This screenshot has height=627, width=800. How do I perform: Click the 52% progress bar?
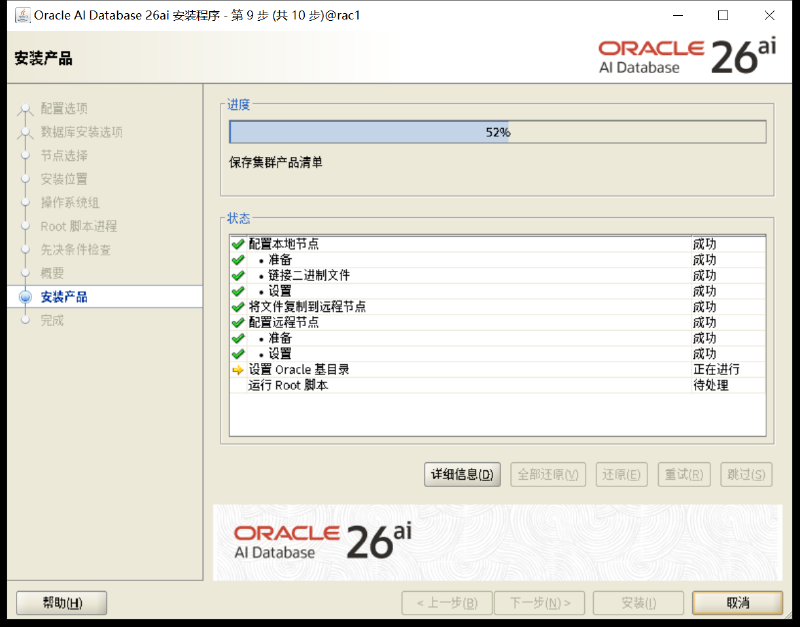[498, 132]
